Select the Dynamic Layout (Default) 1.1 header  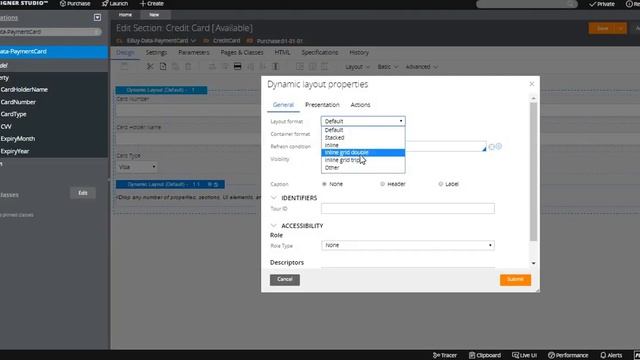tap(170, 184)
